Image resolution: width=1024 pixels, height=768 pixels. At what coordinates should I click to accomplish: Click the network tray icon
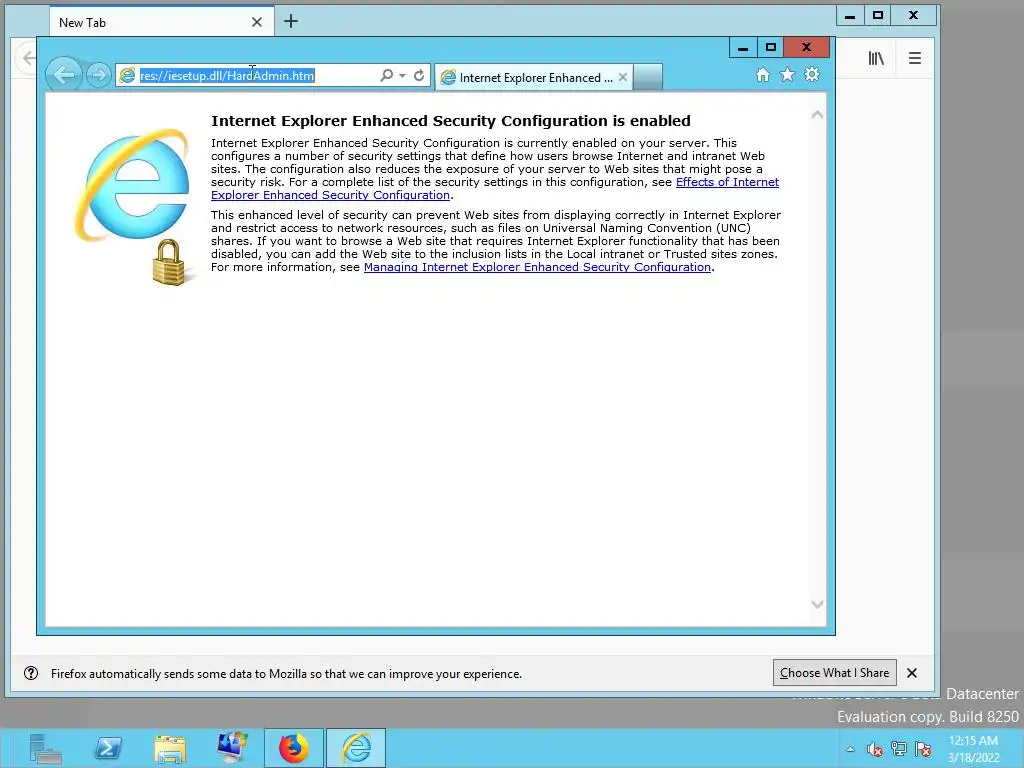point(899,749)
